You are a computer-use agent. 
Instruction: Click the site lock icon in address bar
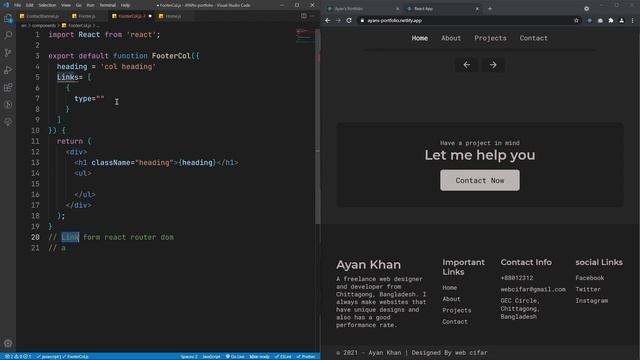coord(362,20)
